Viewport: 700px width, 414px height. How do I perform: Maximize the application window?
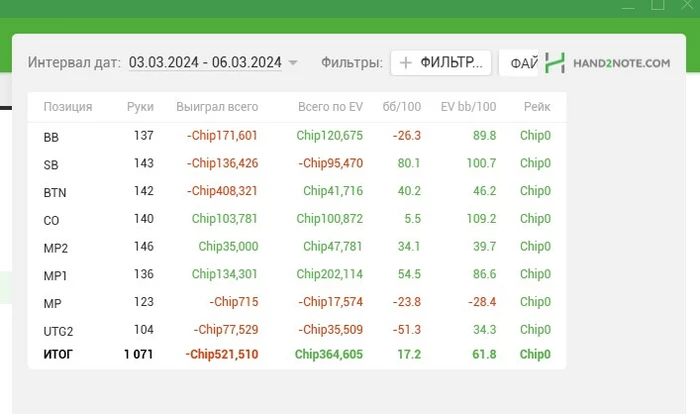(x=658, y=4)
